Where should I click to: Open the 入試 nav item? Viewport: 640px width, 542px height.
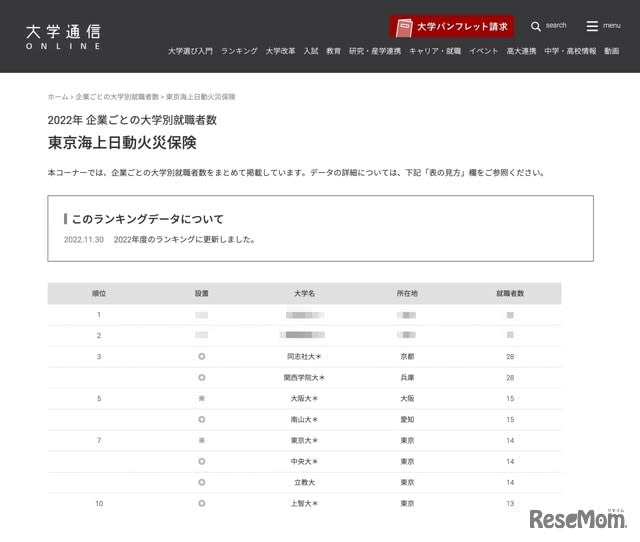coord(311,51)
